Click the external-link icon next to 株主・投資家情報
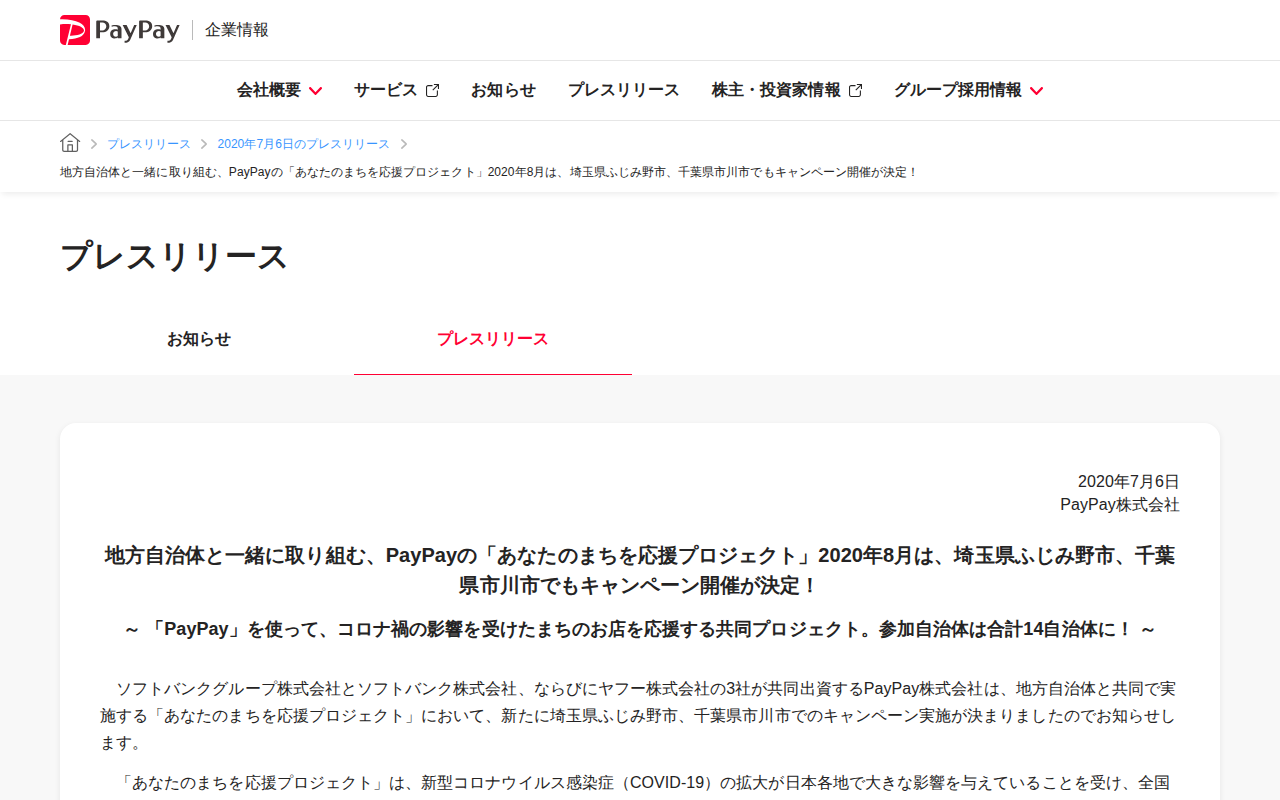The width and height of the screenshot is (1280, 800). pyautogui.click(x=855, y=90)
